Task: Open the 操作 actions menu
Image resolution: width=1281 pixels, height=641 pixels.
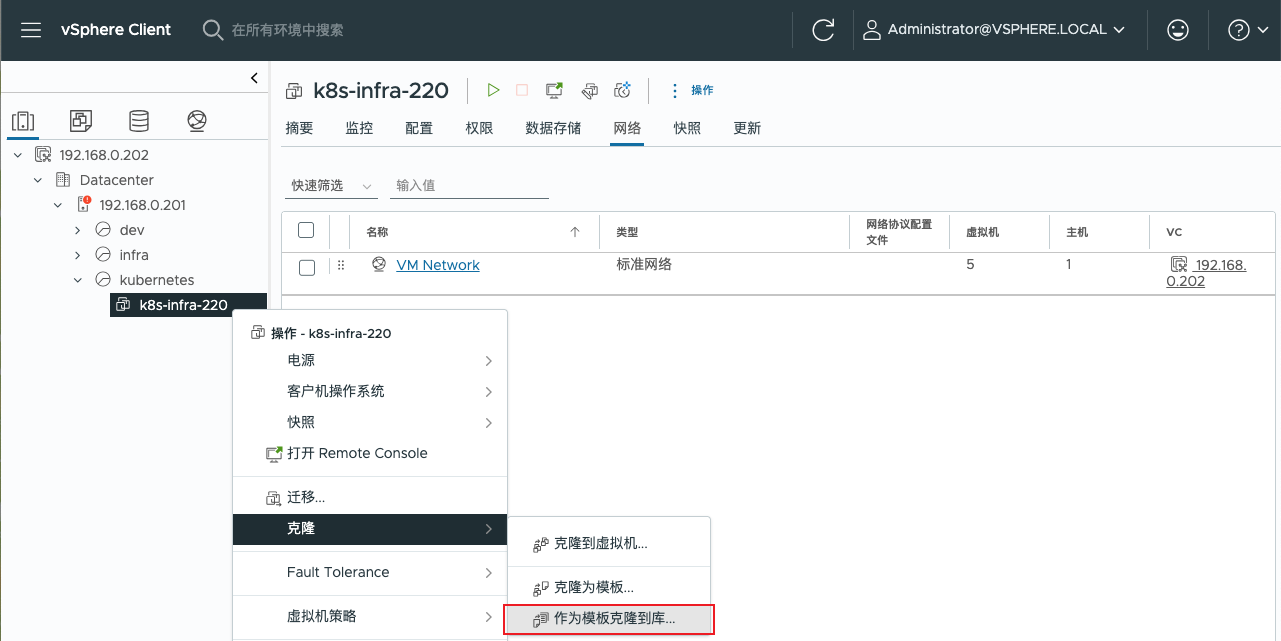Action: pos(692,90)
